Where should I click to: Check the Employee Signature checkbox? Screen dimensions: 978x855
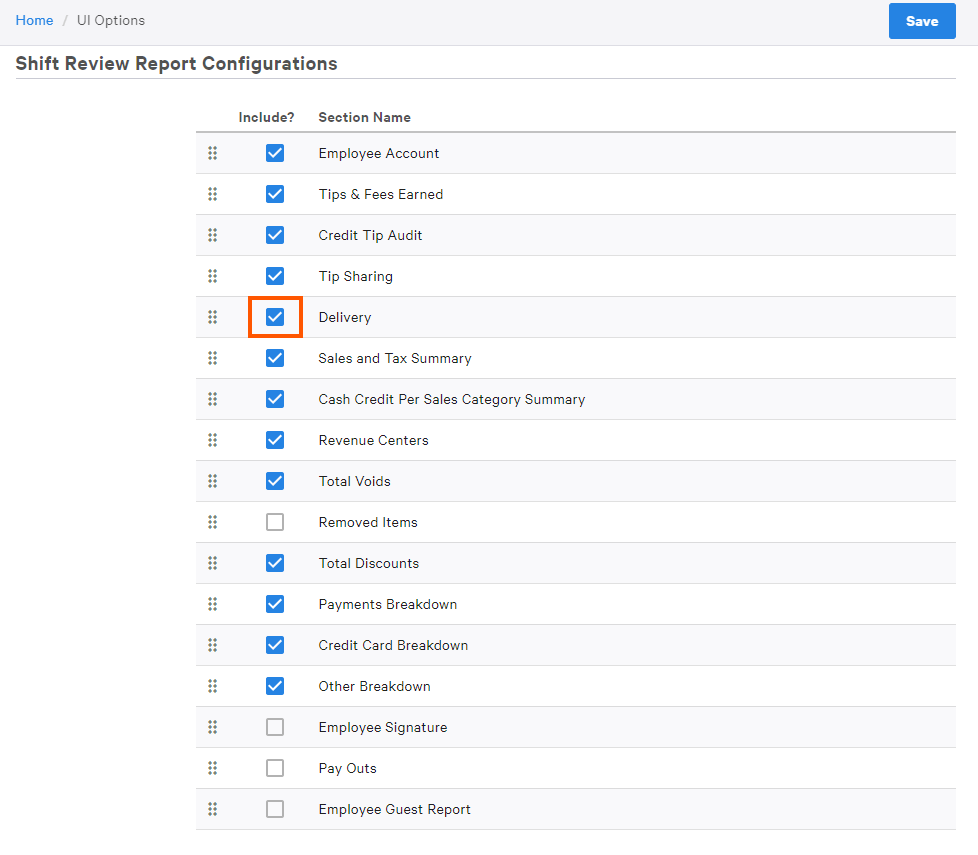click(x=275, y=727)
